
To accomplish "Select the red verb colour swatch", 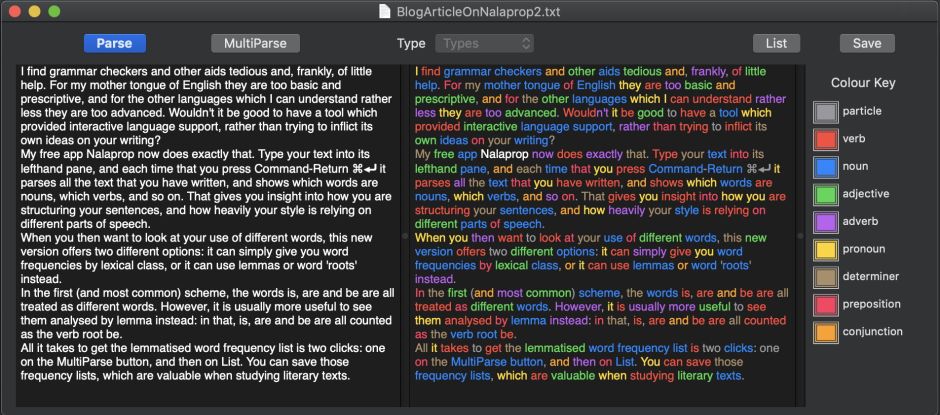I will click(x=825, y=139).
